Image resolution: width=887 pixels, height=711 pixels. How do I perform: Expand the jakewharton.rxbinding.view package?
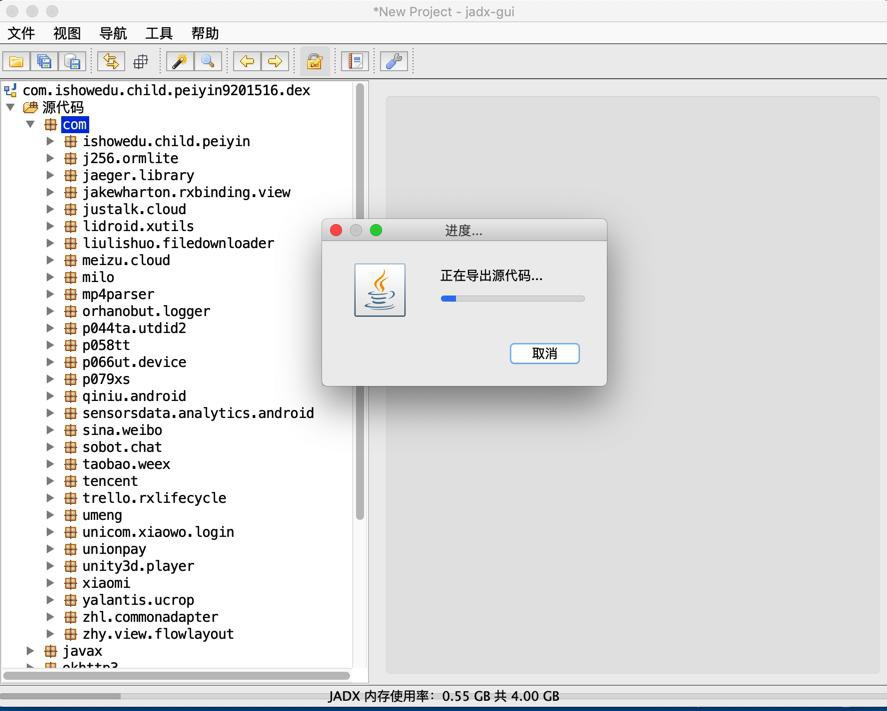pos(50,192)
